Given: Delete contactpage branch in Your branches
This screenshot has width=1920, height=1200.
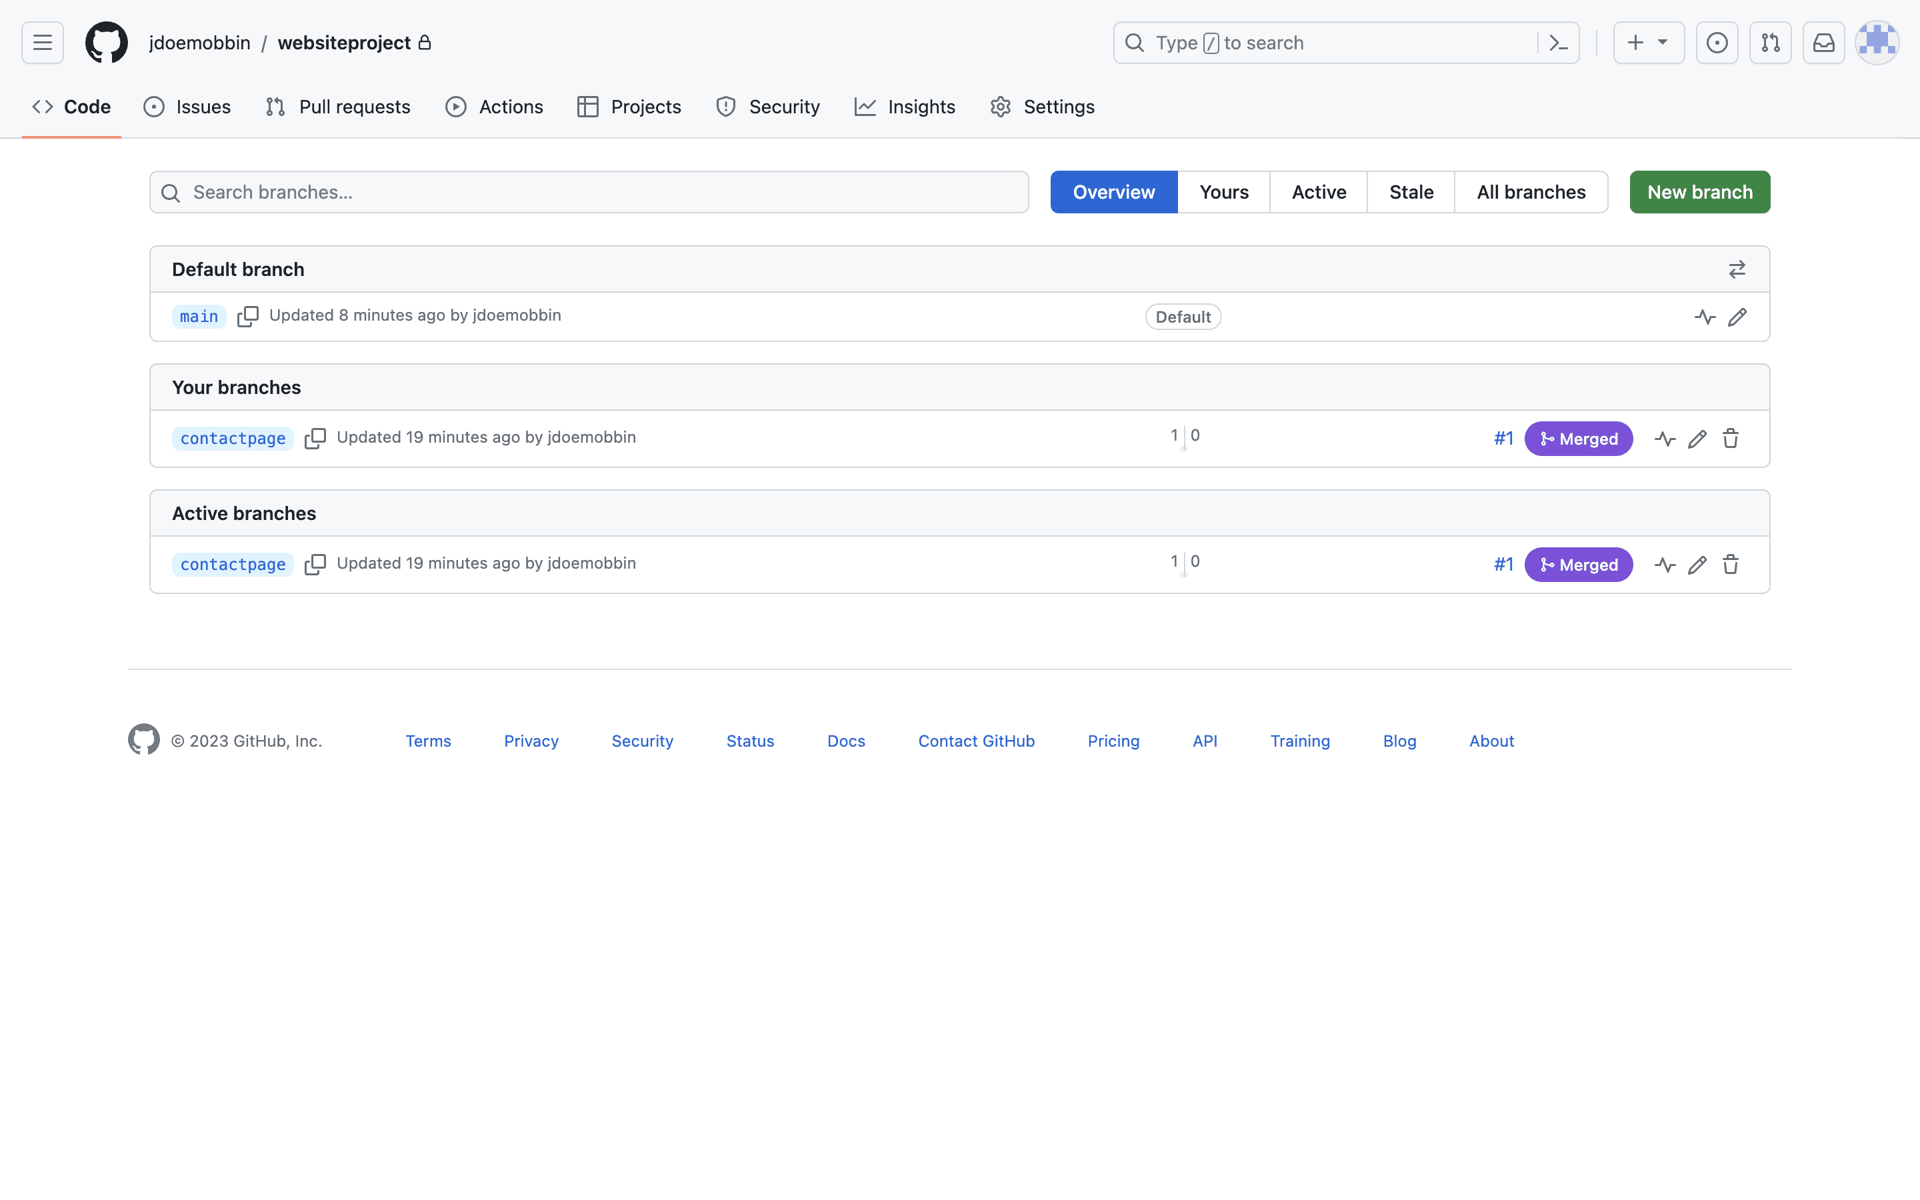Looking at the screenshot, I should tap(1730, 439).
